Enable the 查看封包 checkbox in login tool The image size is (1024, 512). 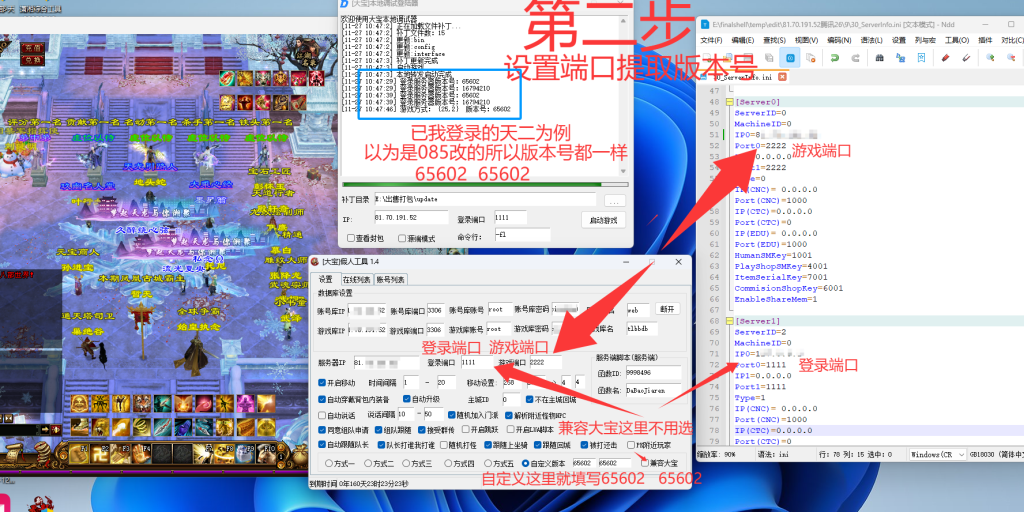point(351,238)
